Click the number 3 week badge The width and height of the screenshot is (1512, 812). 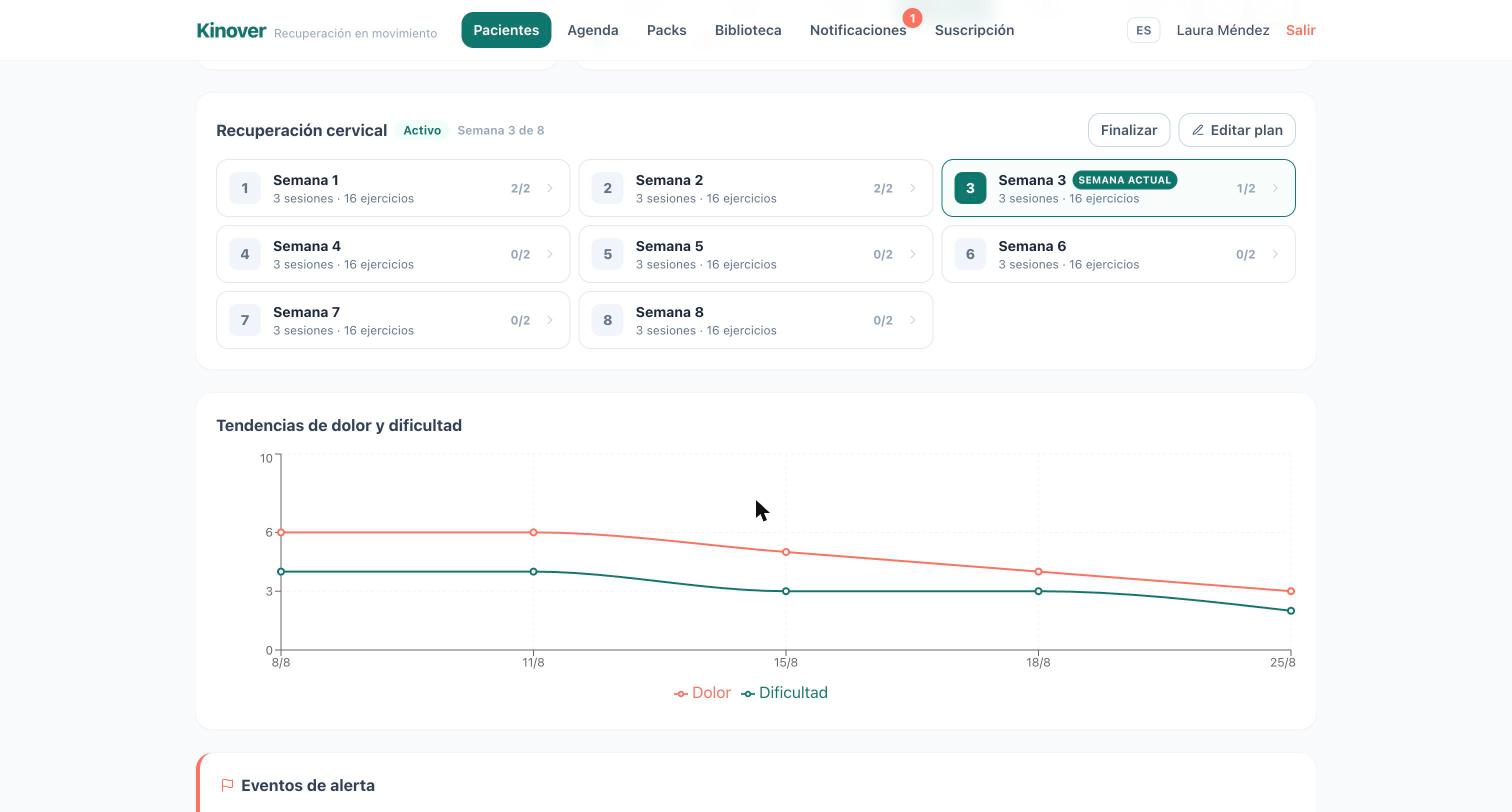click(x=970, y=188)
